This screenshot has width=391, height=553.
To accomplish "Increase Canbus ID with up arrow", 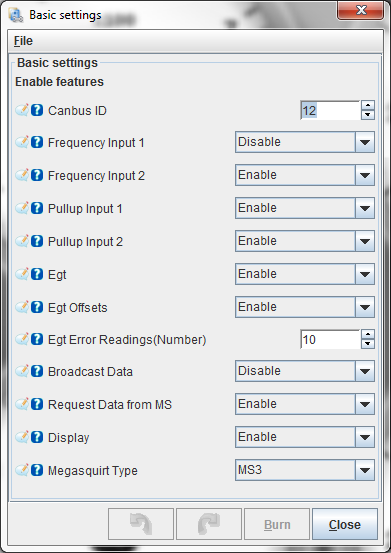I will [x=368, y=105].
